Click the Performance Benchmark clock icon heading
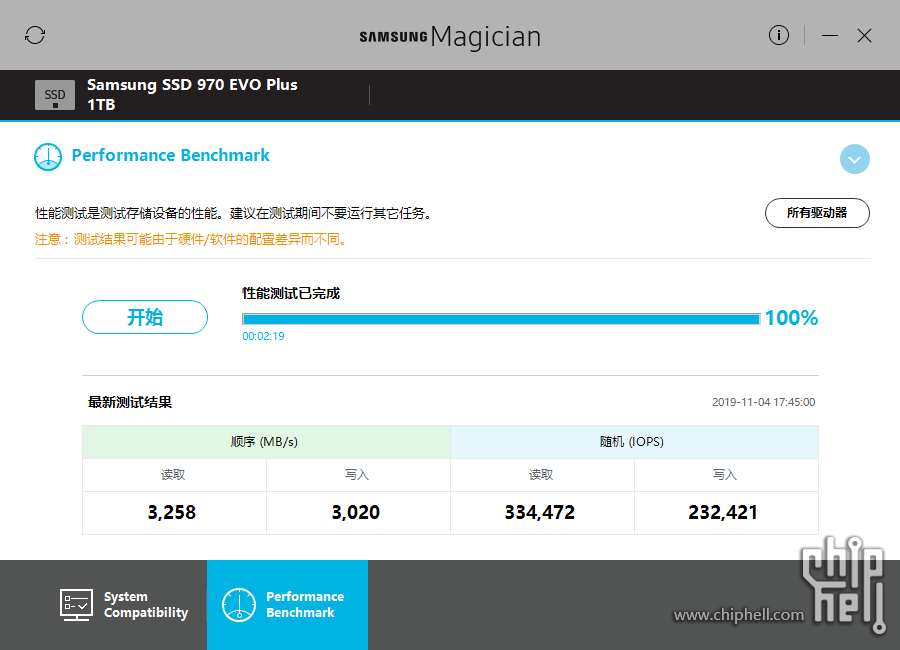 [x=48, y=157]
